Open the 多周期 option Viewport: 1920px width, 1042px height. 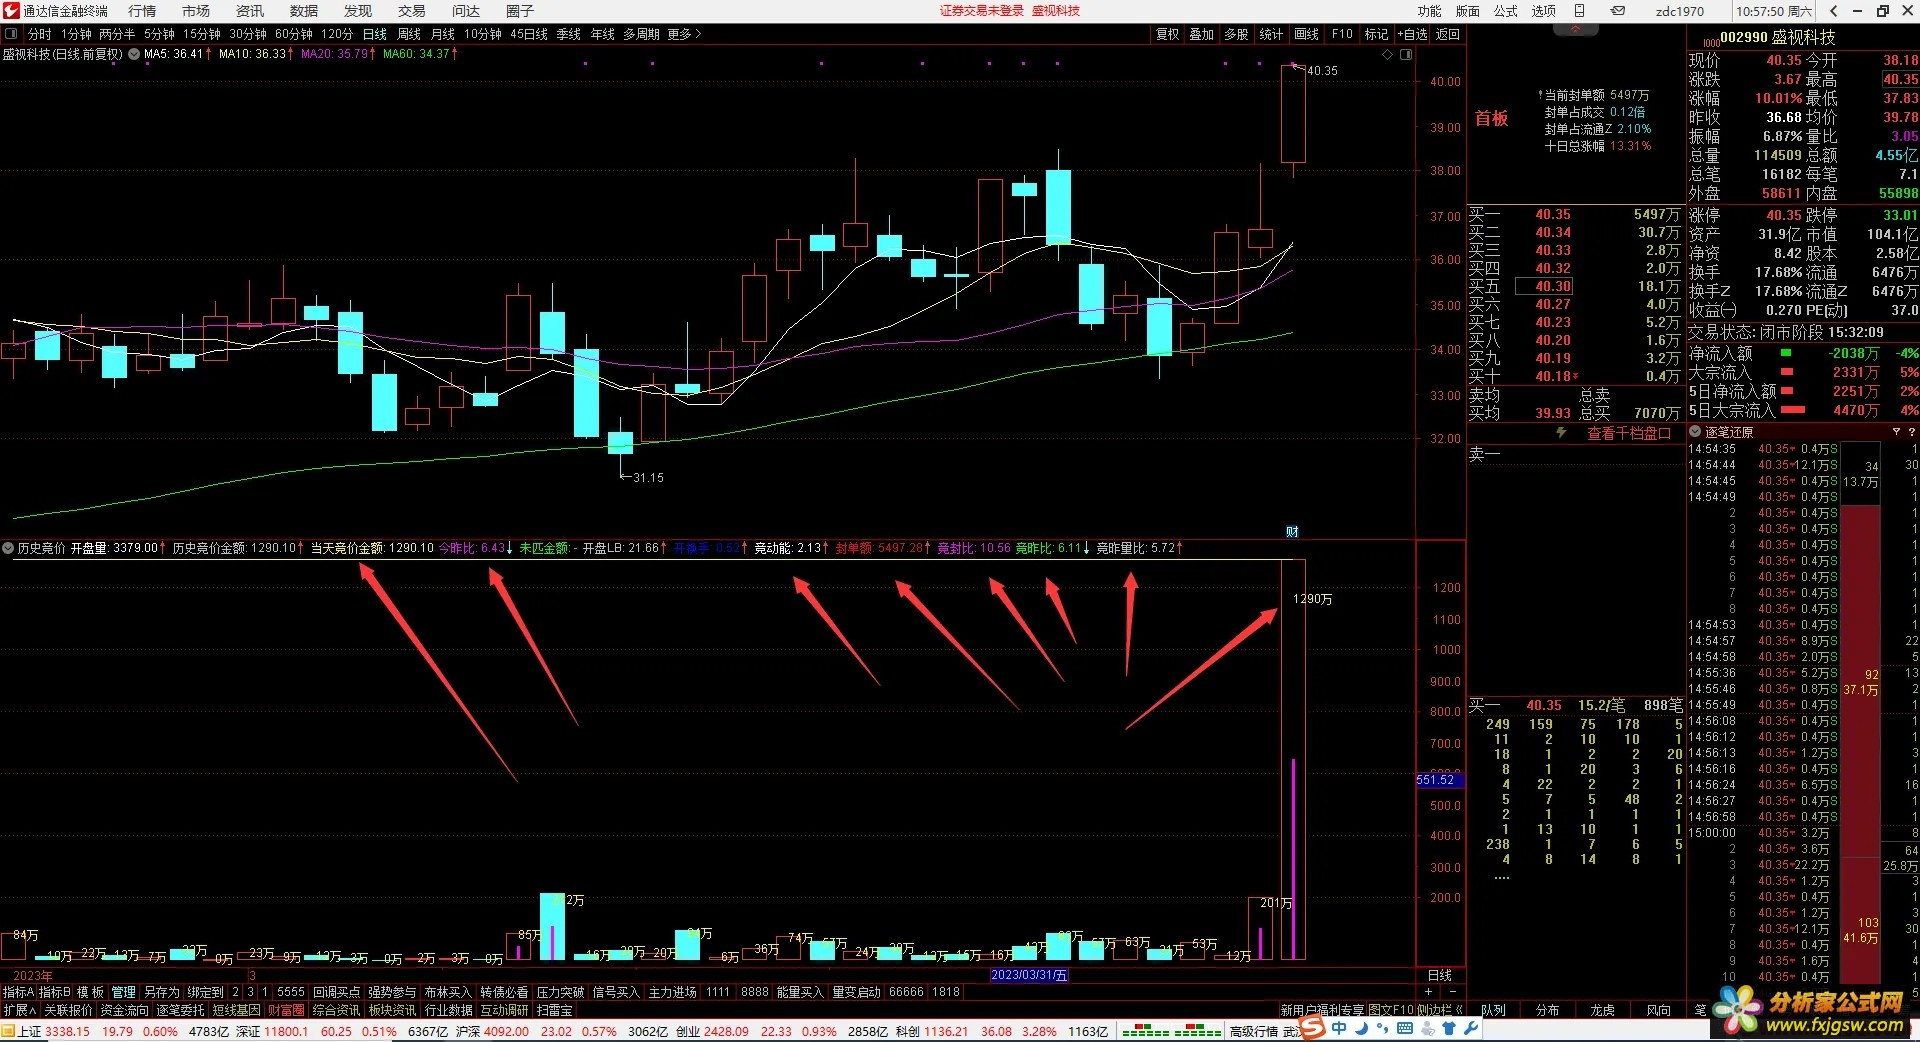coord(641,34)
